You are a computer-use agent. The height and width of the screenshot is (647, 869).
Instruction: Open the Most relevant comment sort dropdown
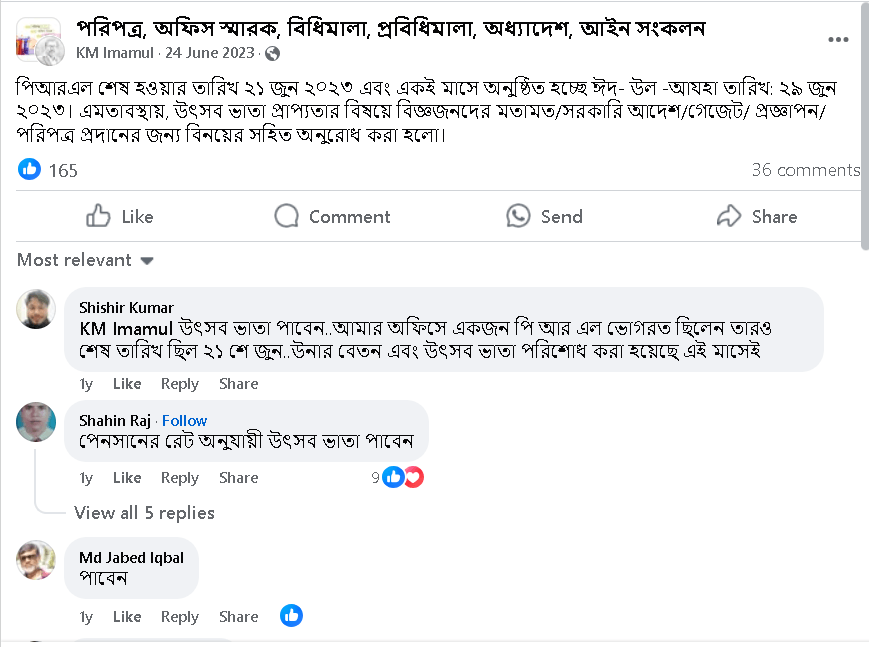[x=85, y=260]
